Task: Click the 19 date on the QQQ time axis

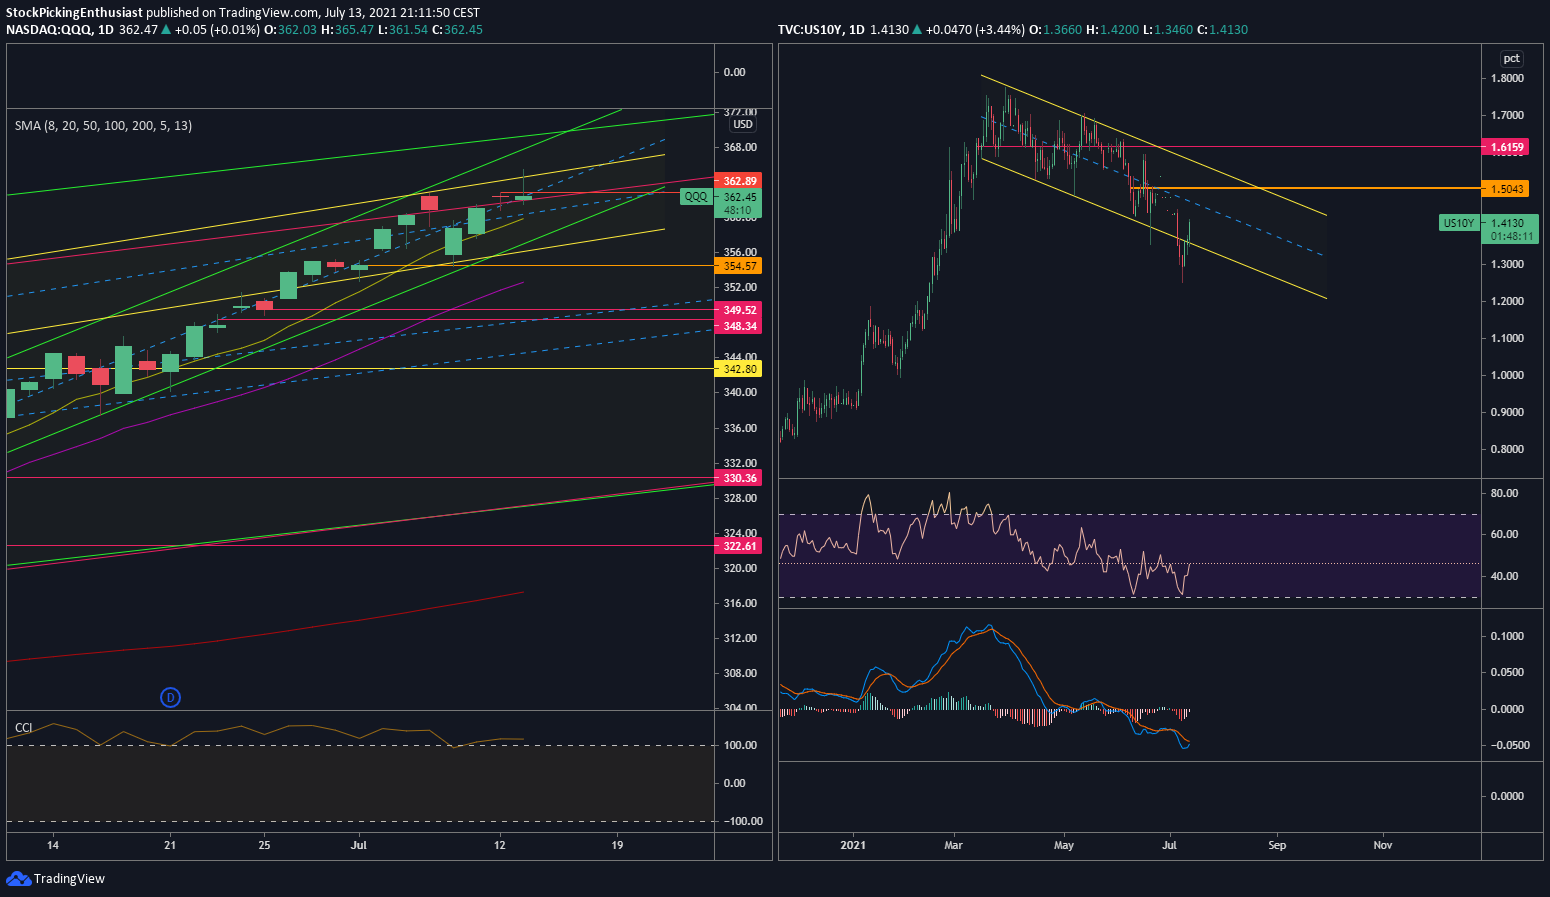Action: (x=617, y=845)
